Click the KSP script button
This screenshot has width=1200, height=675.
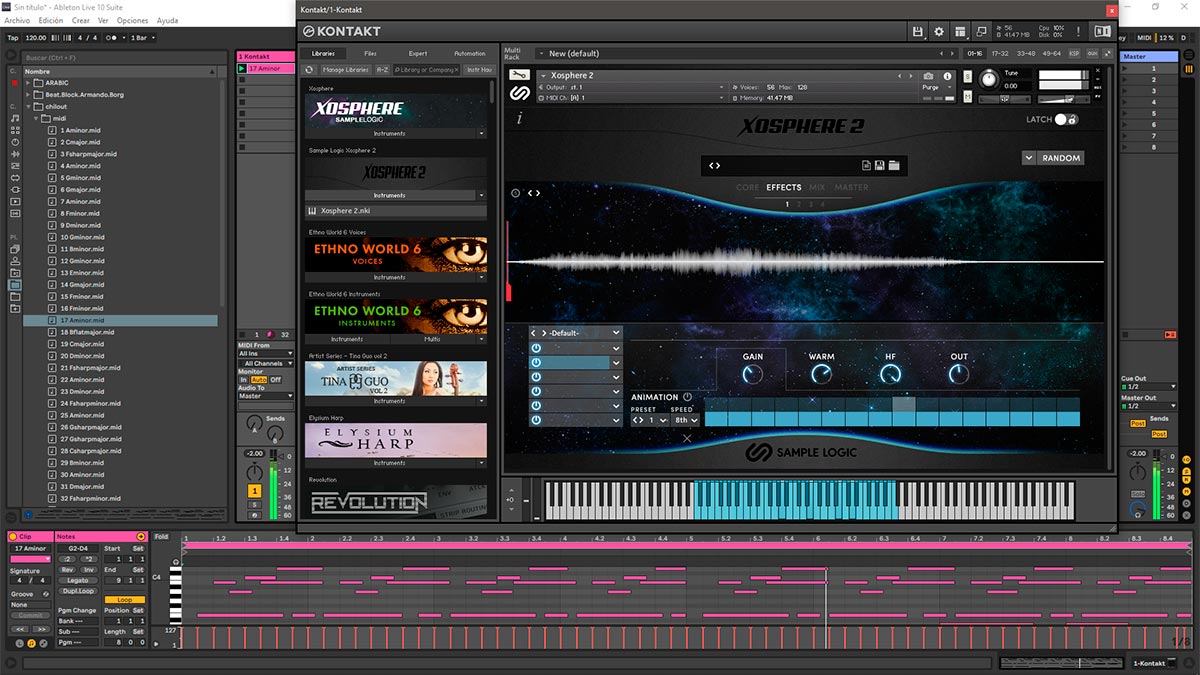pyautogui.click(x=1074, y=53)
